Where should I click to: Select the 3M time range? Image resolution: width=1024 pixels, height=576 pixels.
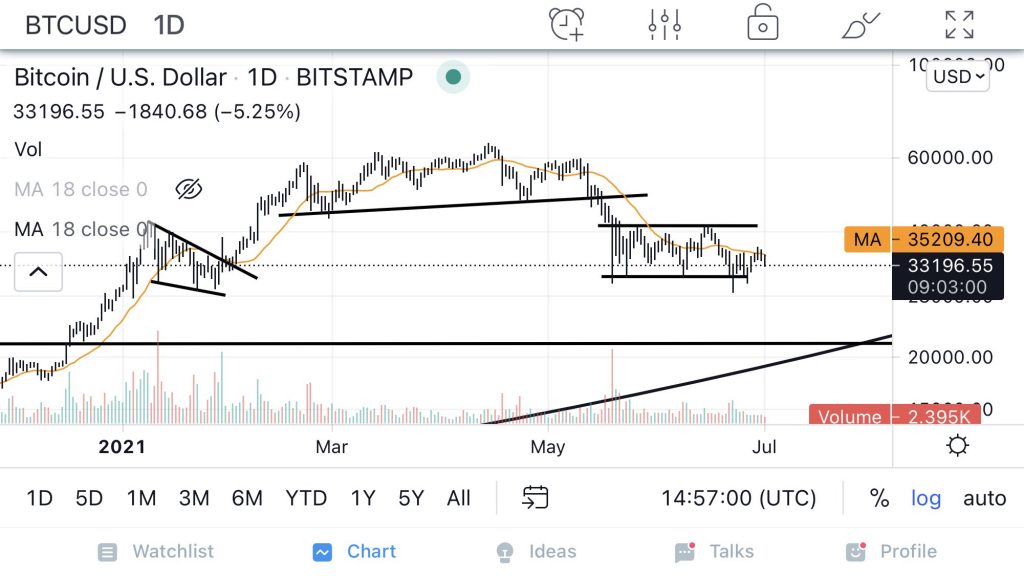(194, 498)
